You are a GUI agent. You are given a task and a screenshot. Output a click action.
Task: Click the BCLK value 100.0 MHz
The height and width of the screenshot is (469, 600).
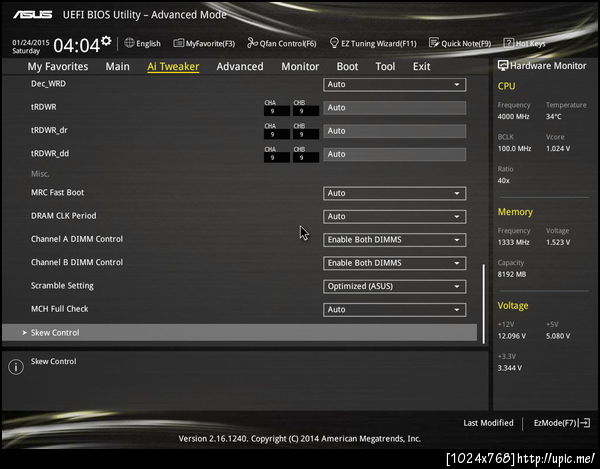(514, 148)
